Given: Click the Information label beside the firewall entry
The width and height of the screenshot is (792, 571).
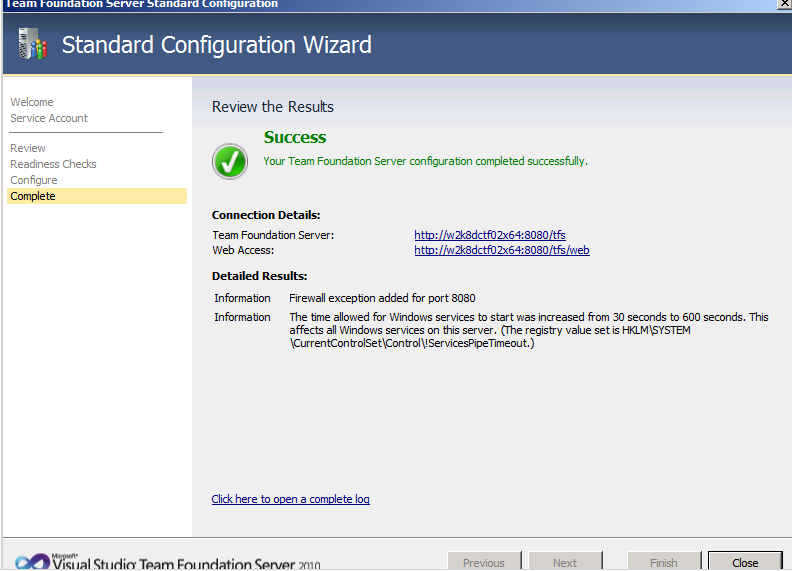Looking at the screenshot, I should tap(242, 298).
